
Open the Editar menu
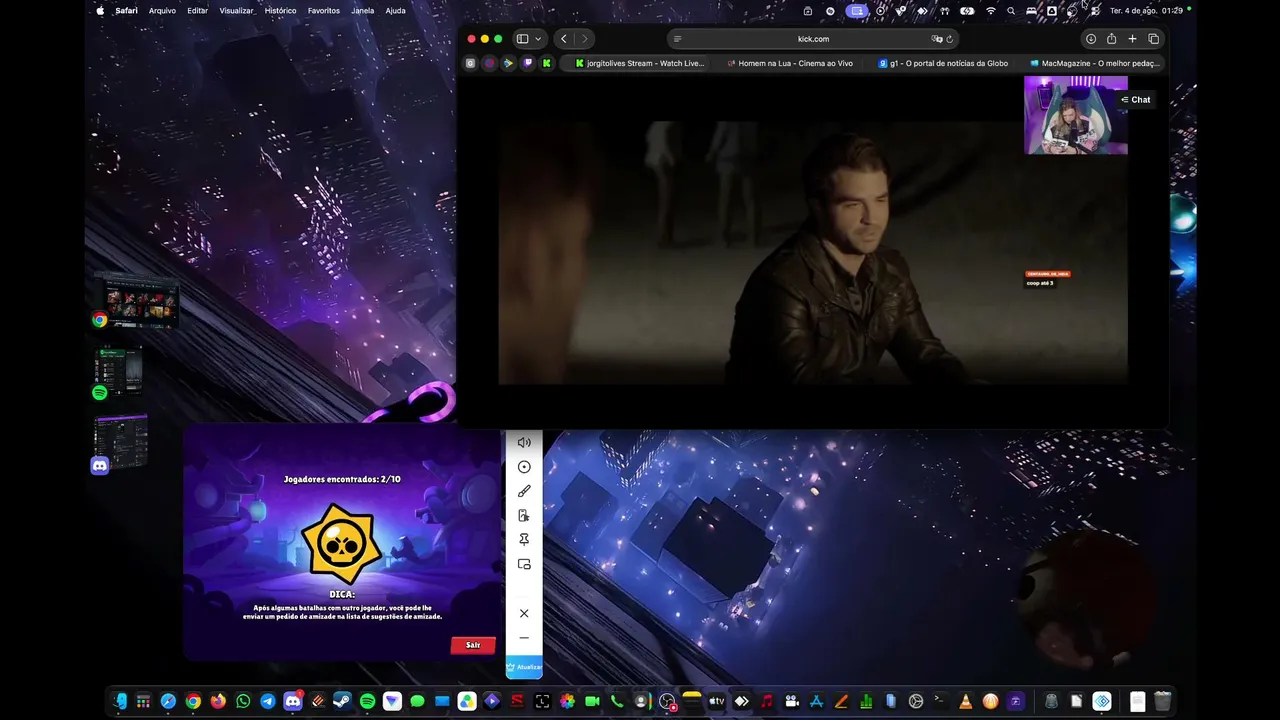[197, 11]
